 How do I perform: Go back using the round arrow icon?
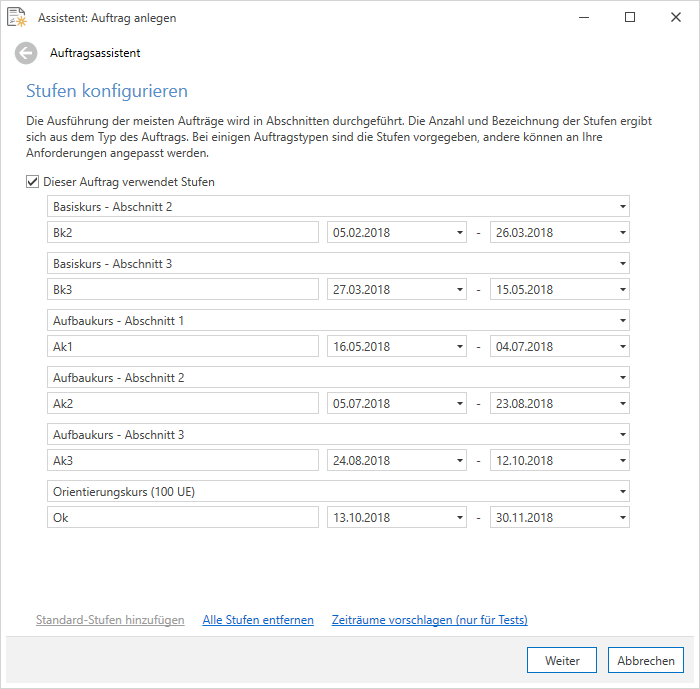point(26,53)
